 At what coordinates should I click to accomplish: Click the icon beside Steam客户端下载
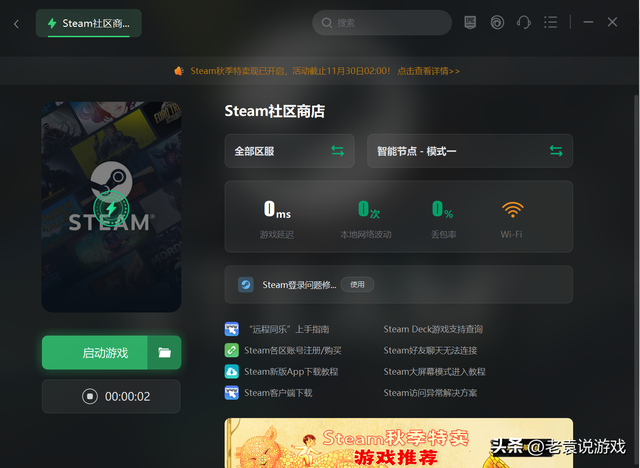231,393
